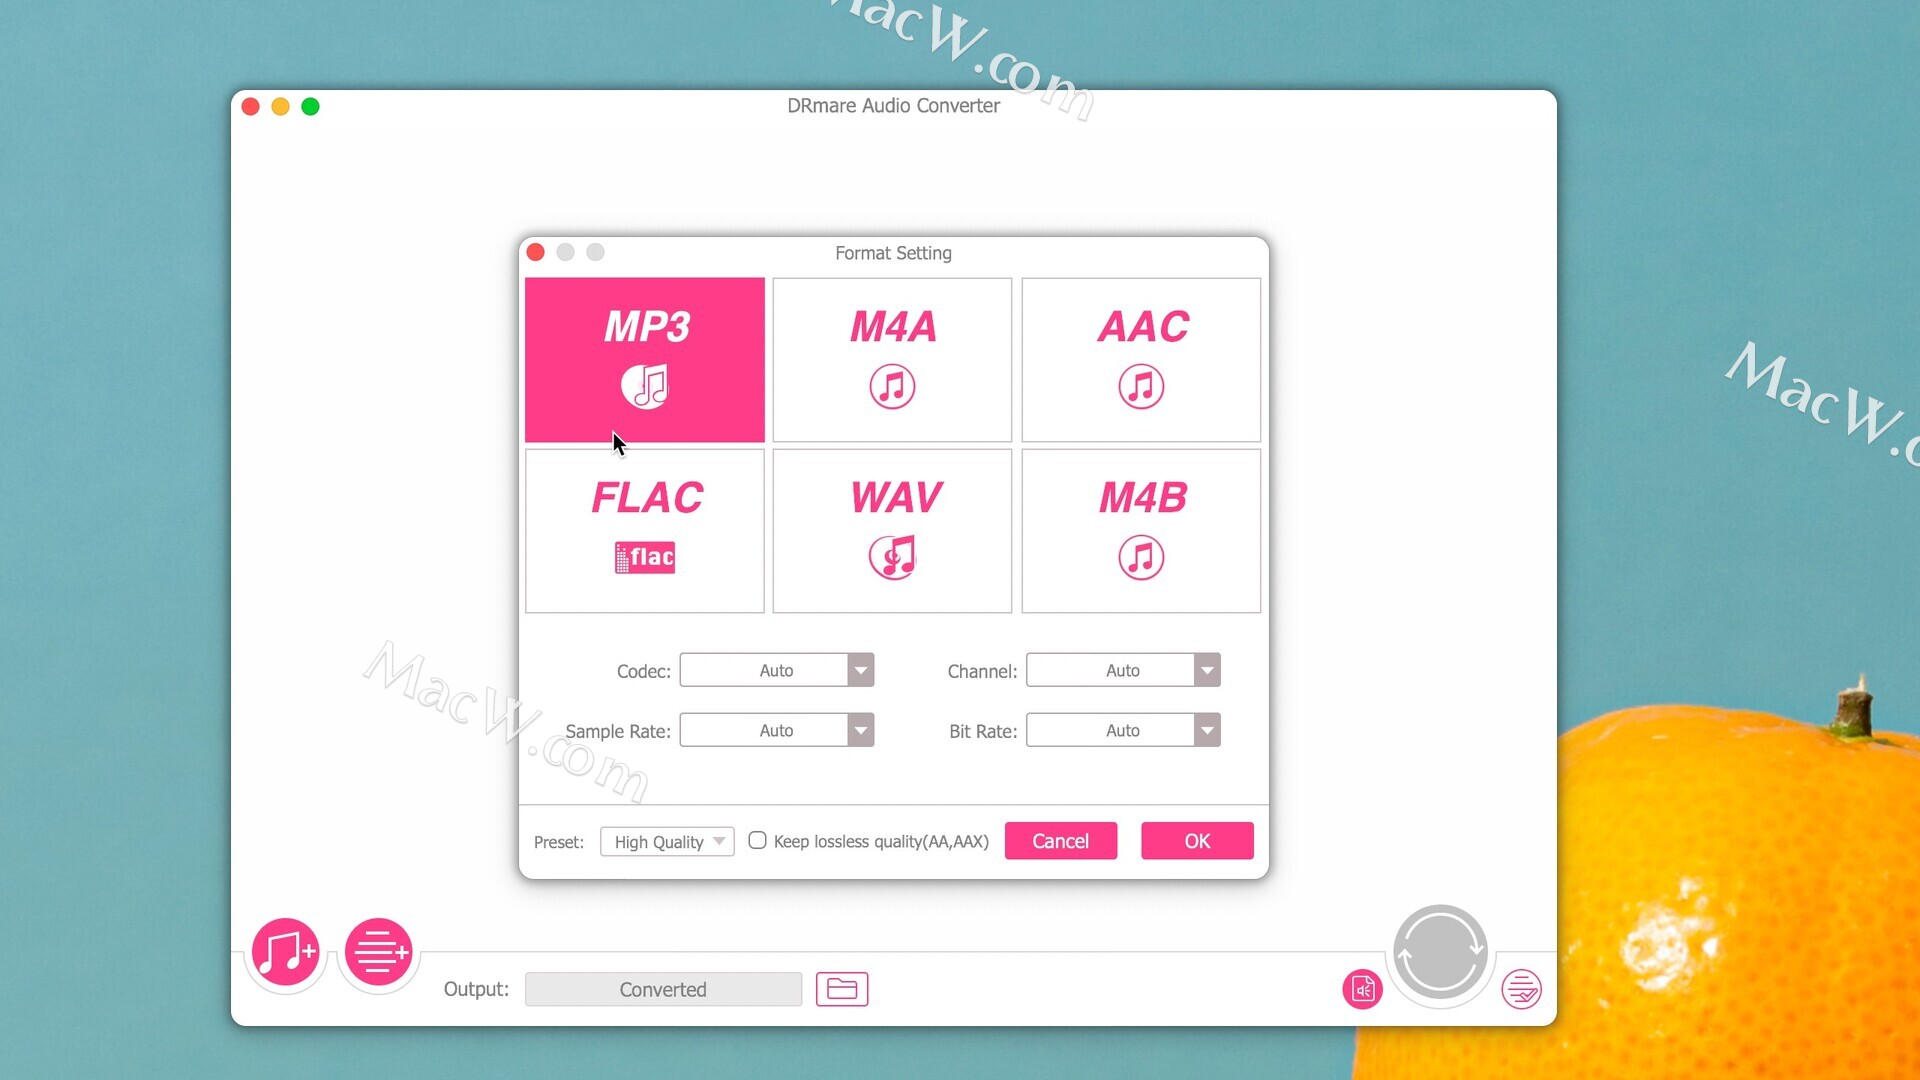Confirm format settings with OK

[1197, 841]
